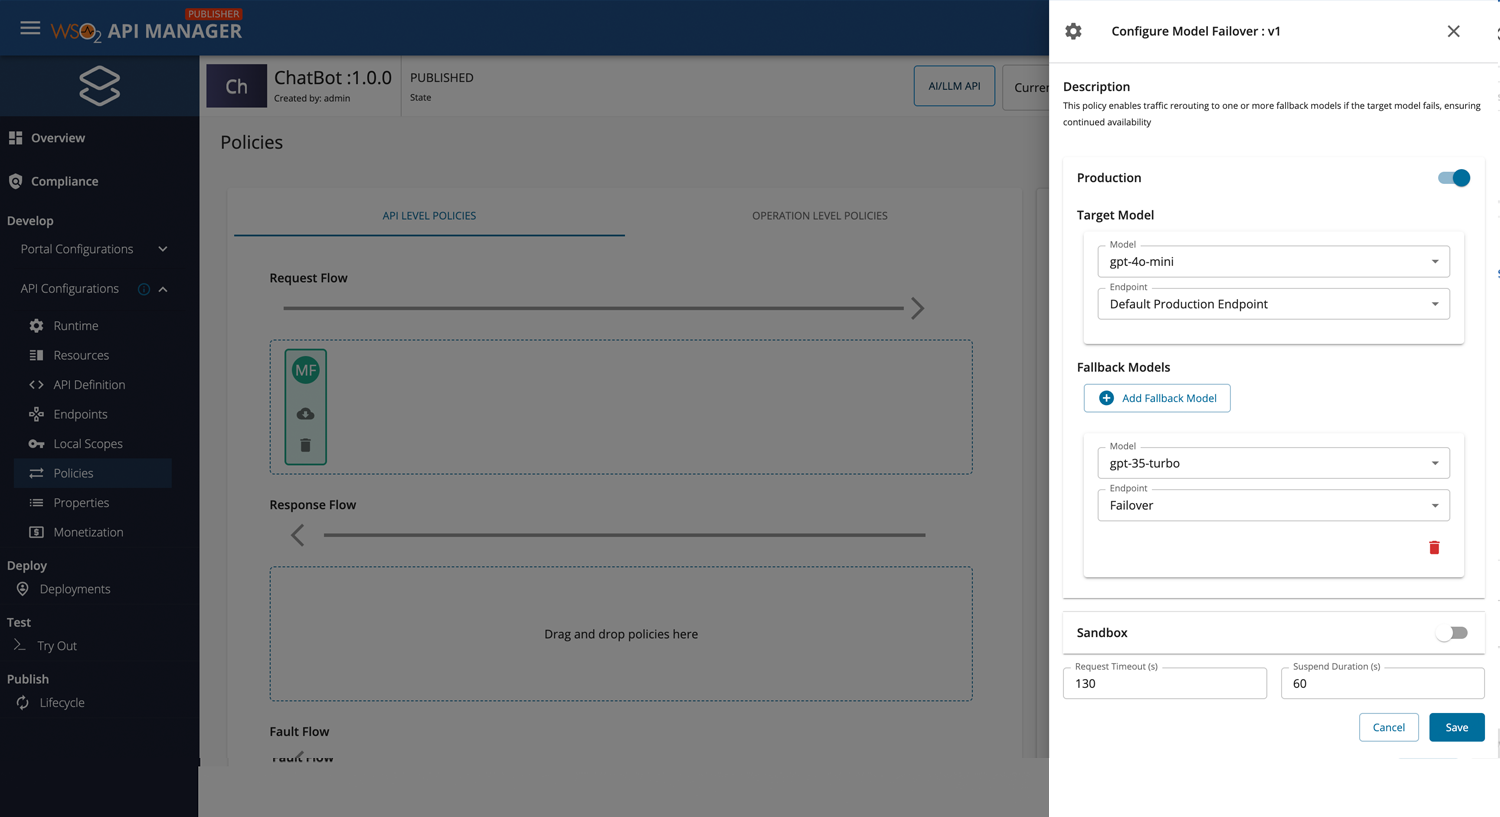The height and width of the screenshot is (817, 1500).
Task: Delete the MF policy from Request Flow
Action: (305, 446)
